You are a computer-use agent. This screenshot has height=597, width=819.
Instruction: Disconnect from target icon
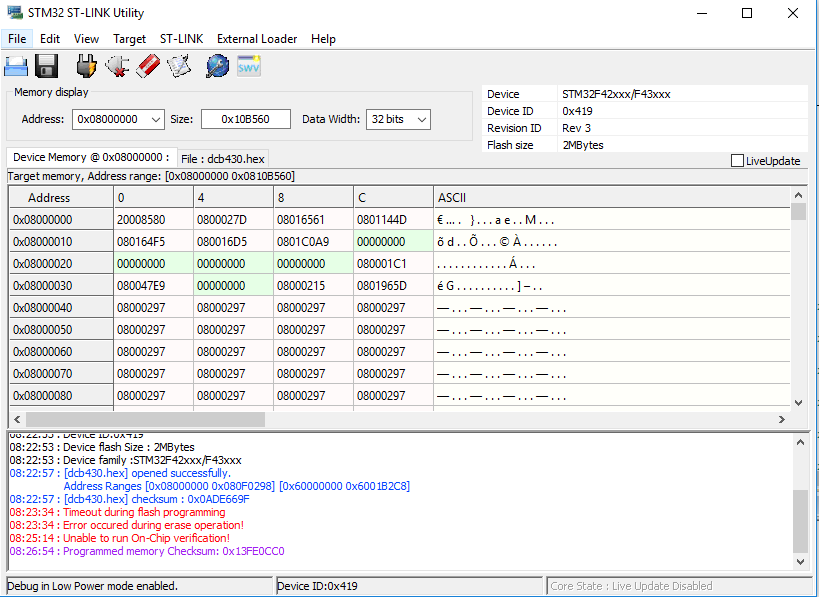click(x=117, y=66)
